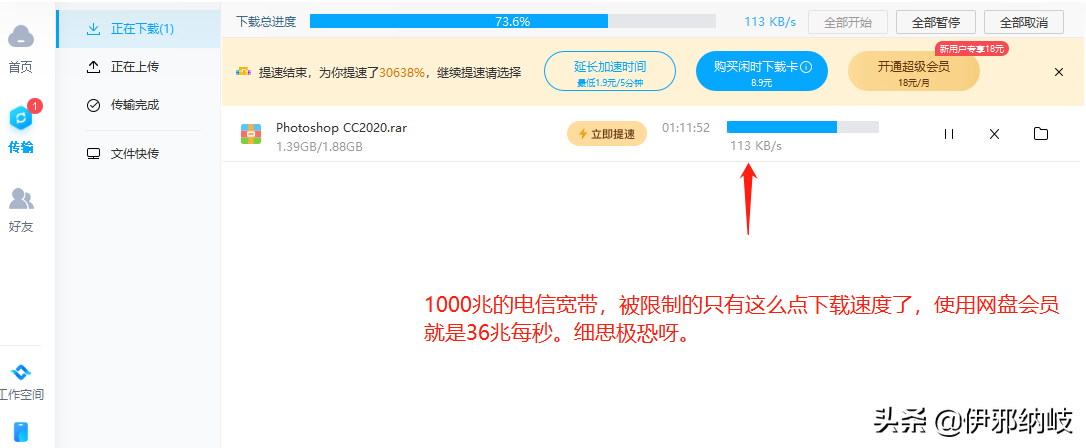Image resolution: width=1086 pixels, height=448 pixels.
Task: Select the 传输完成 tab
Action: tap(139, 105)
